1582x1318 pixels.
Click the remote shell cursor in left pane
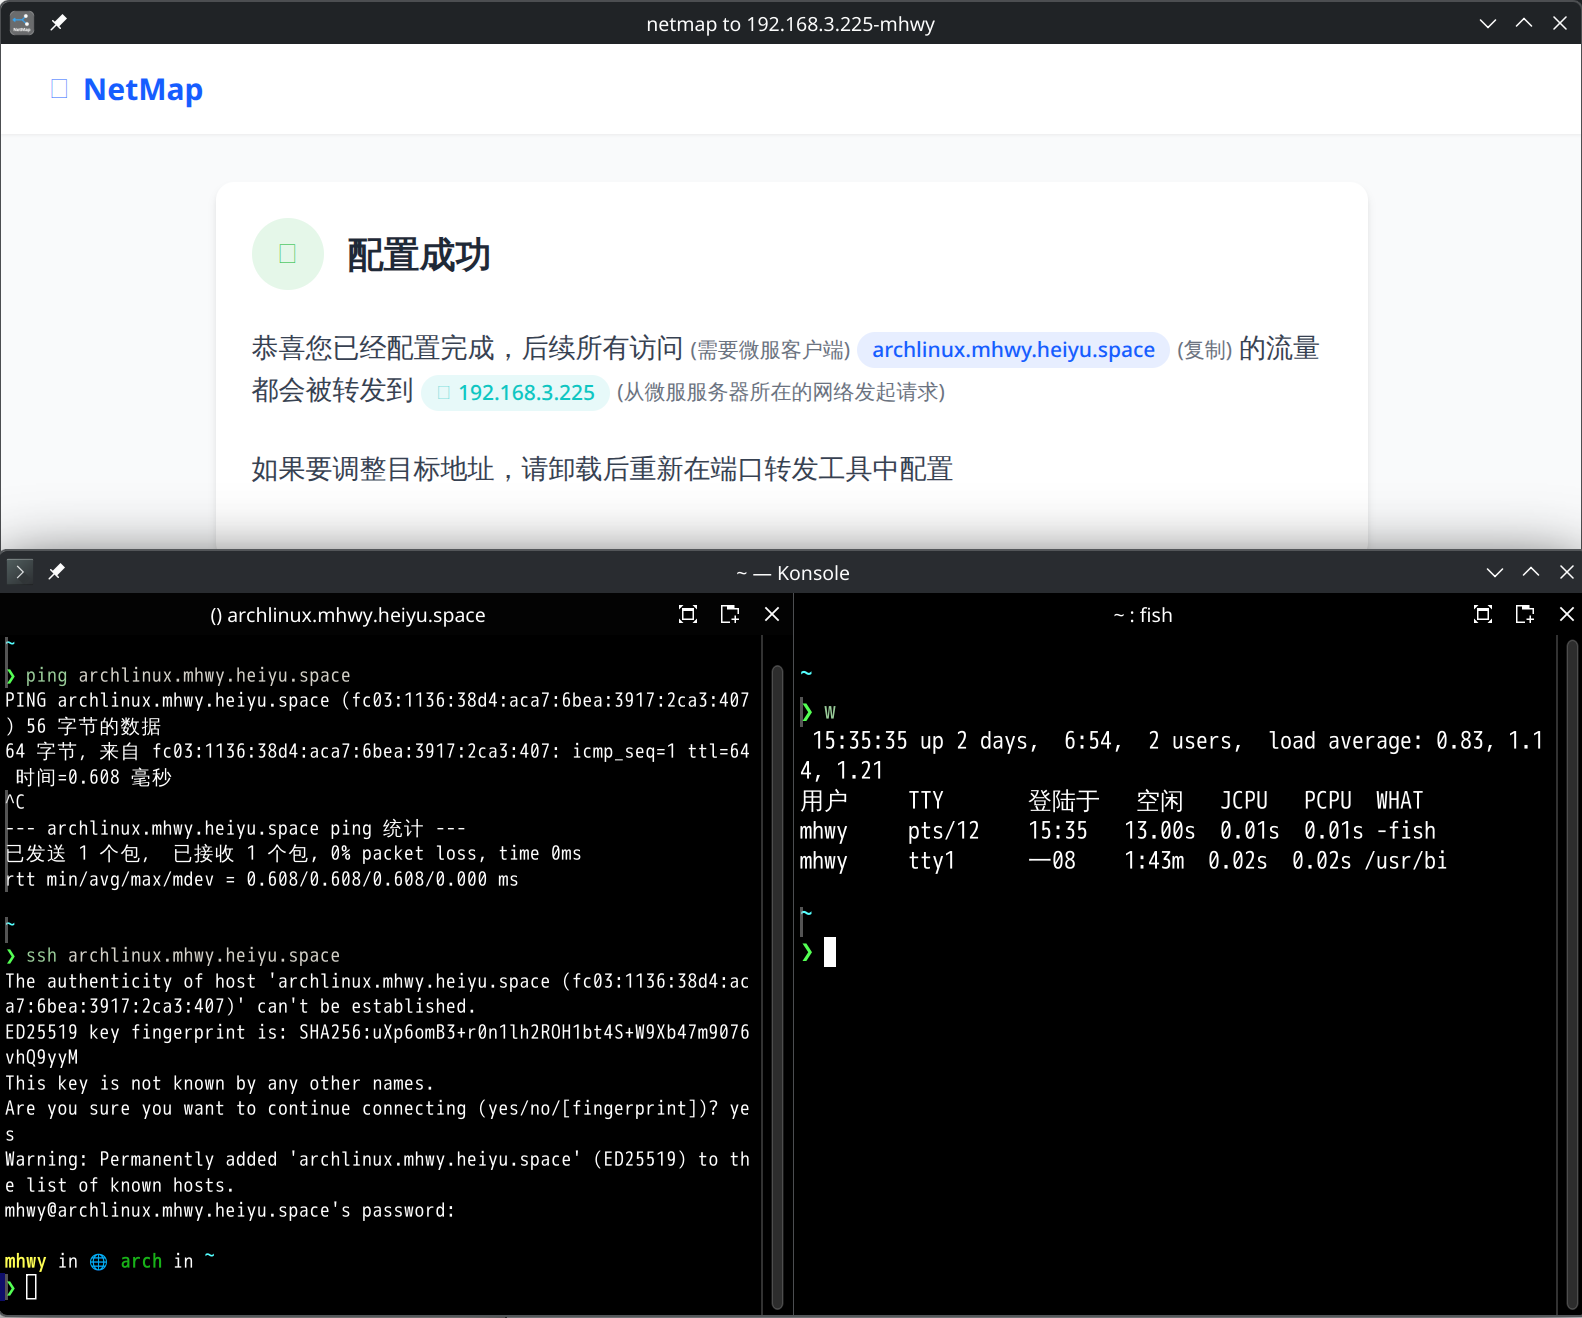pos(31,1288)
